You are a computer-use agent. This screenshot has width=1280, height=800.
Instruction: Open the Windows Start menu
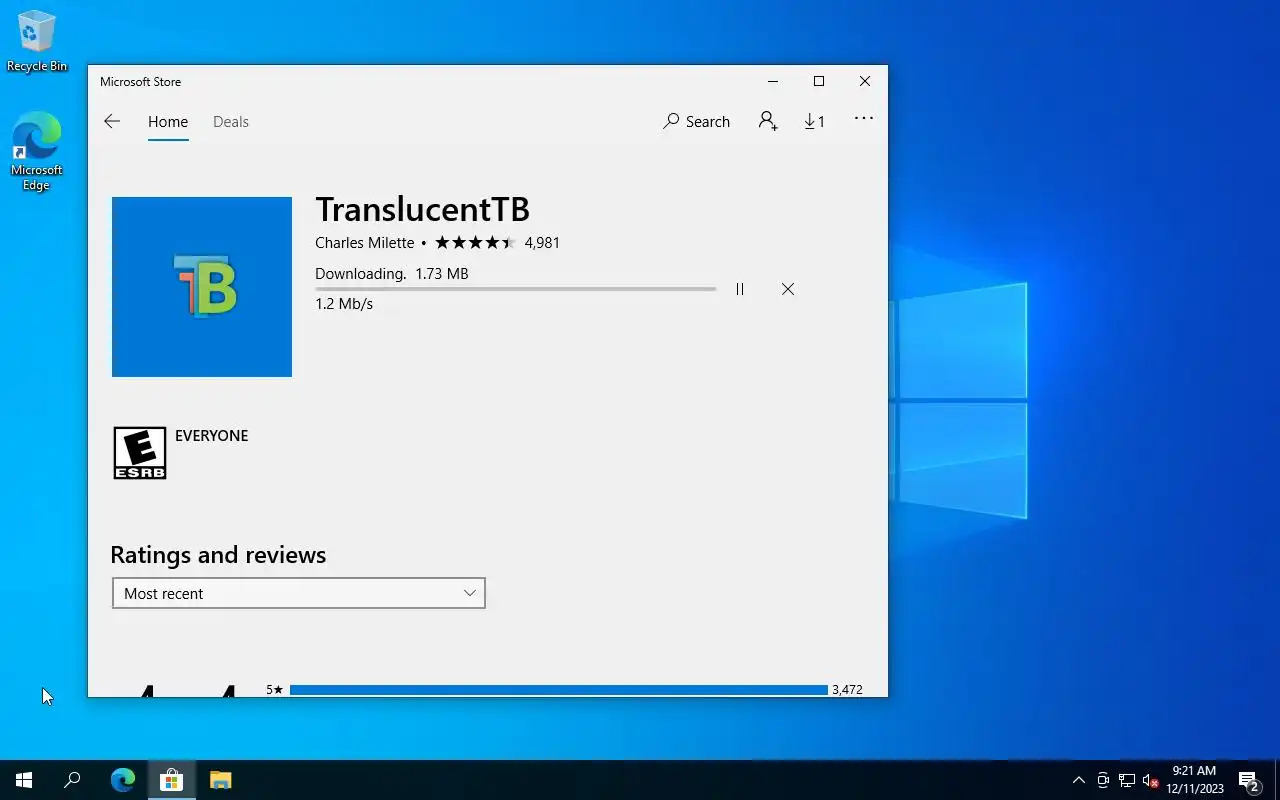point(24,780)
